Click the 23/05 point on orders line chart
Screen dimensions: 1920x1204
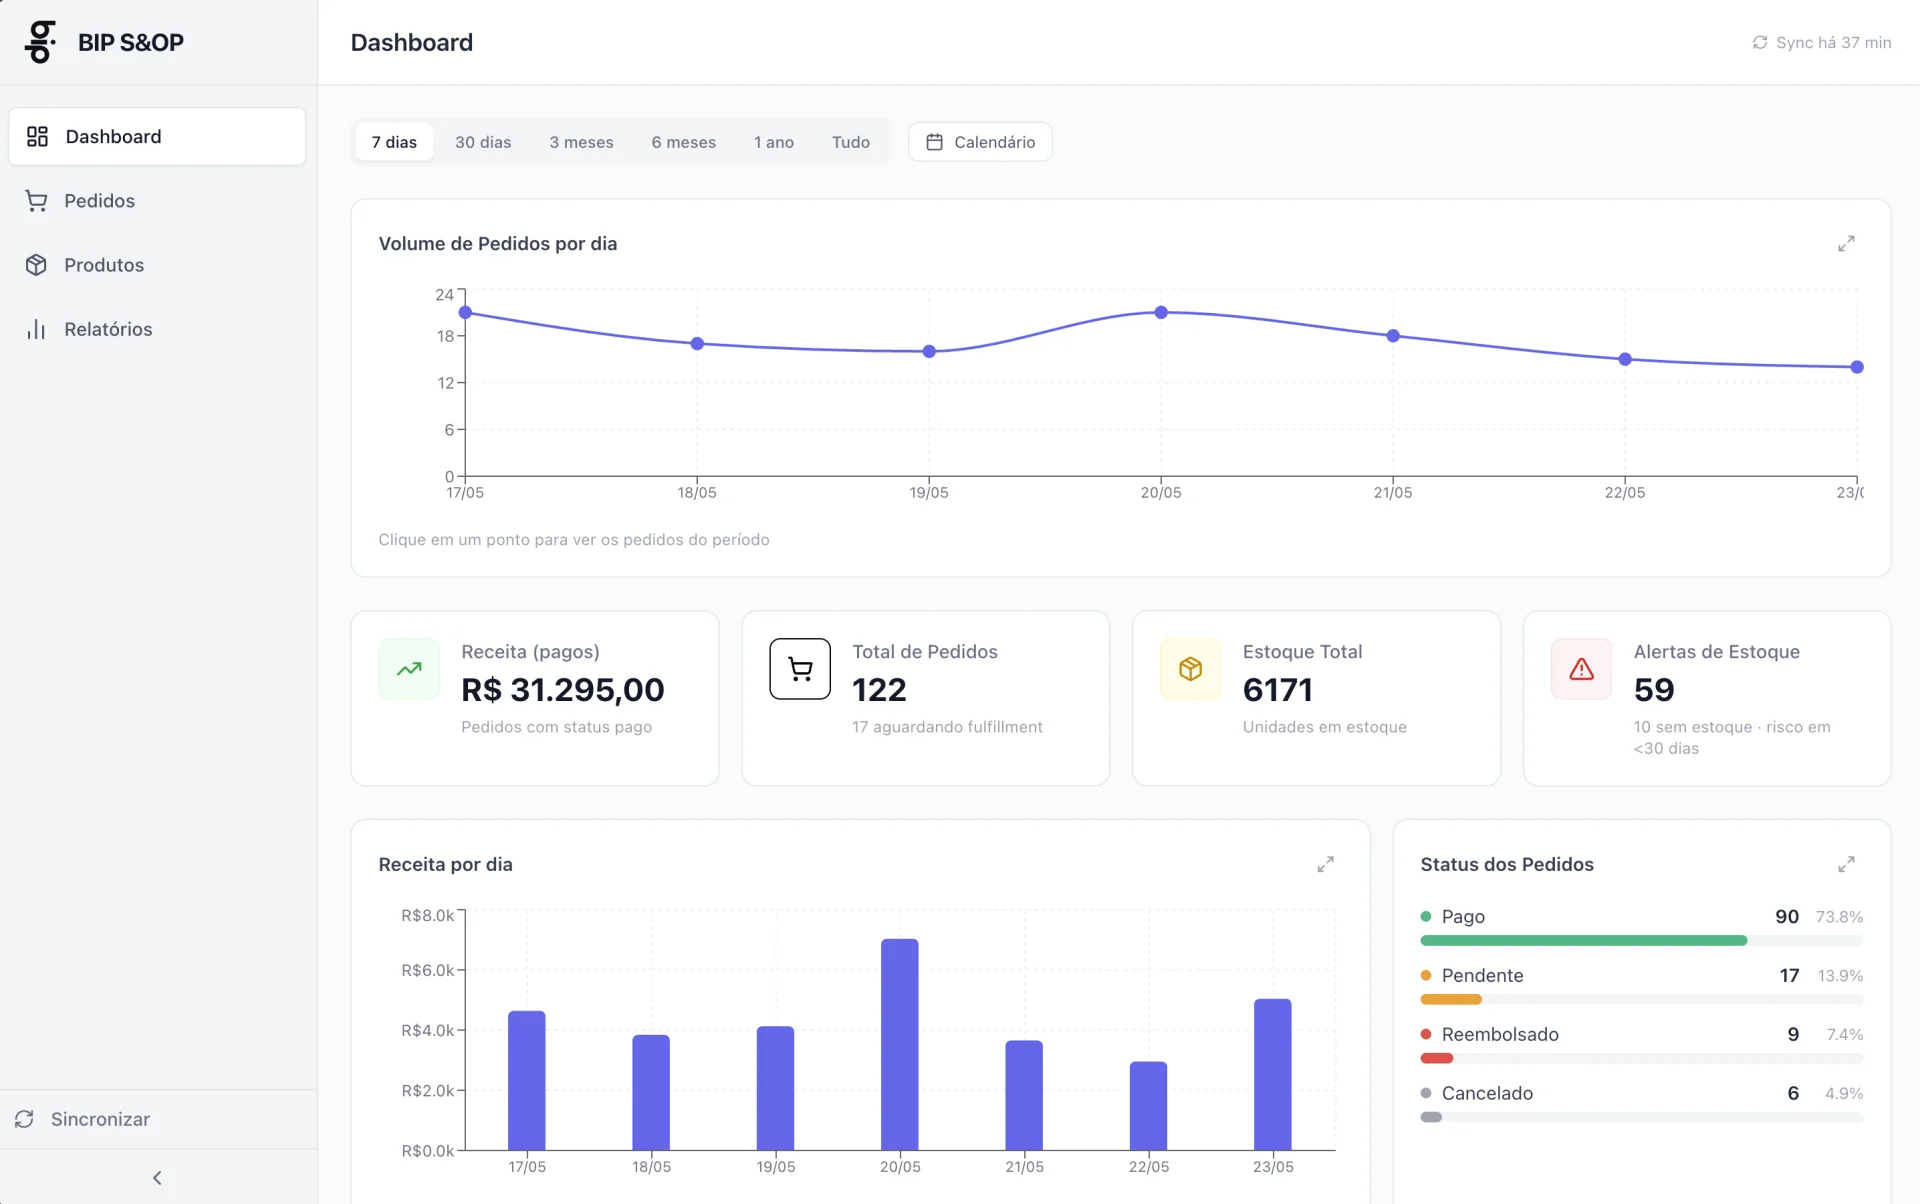point(1857,367)
